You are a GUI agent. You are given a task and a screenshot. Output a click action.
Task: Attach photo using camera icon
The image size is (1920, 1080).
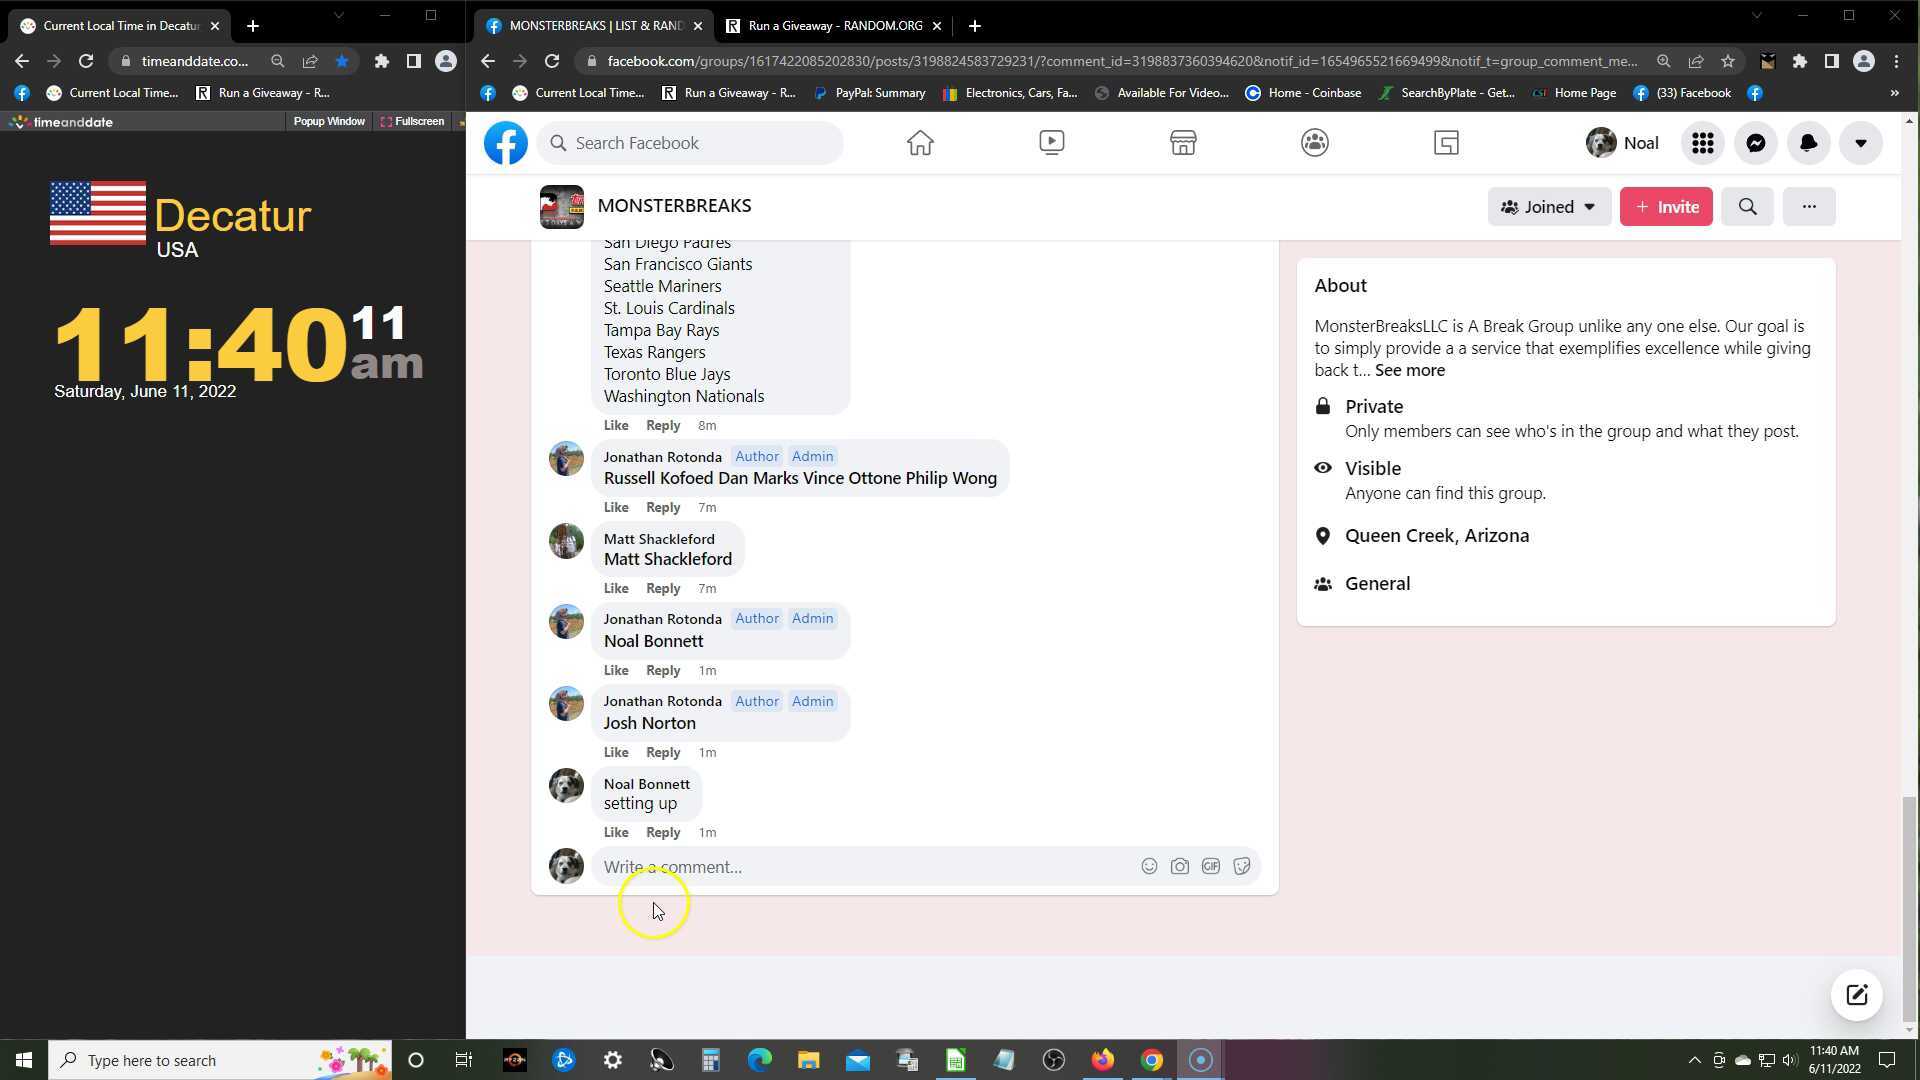point(1180,867)
